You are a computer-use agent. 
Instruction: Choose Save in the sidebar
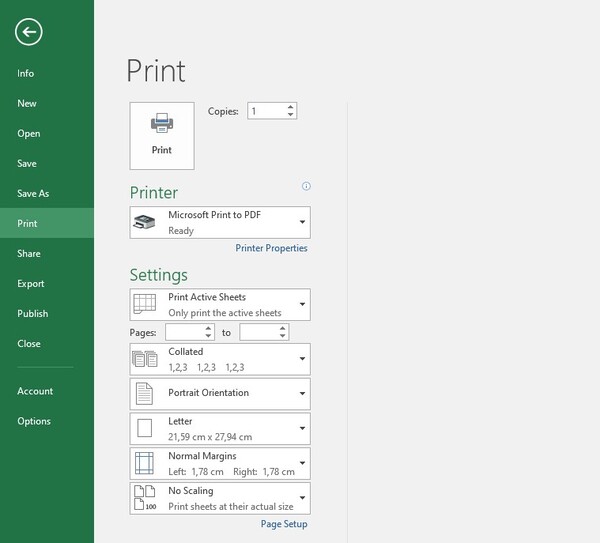click(47, 163)
